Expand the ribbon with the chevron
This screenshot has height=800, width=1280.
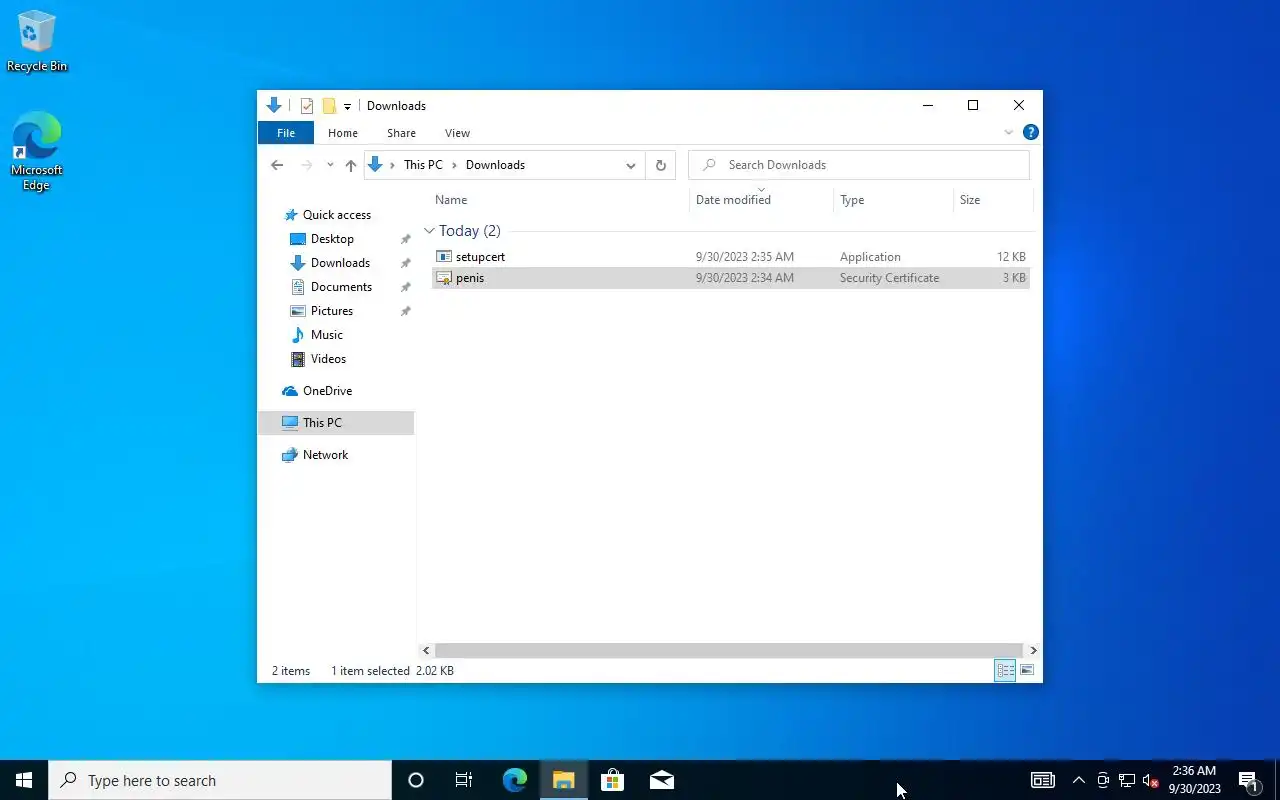(1008, 132)
